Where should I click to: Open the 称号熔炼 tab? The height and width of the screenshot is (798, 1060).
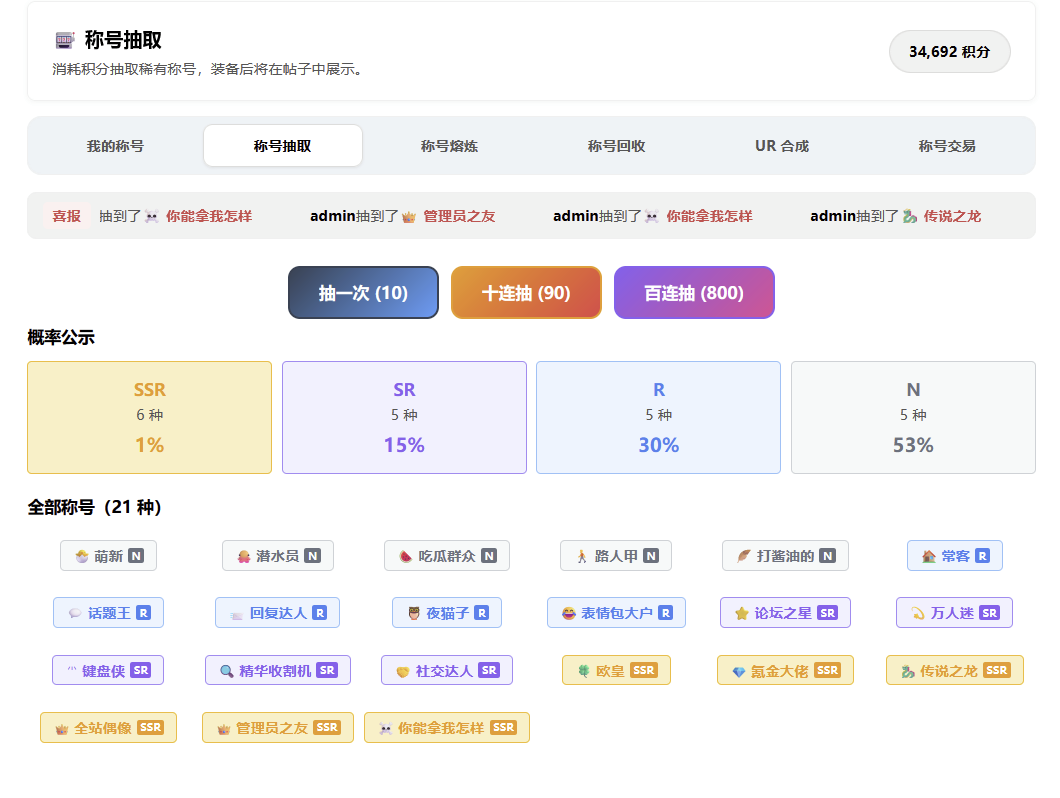coord(450,146)
